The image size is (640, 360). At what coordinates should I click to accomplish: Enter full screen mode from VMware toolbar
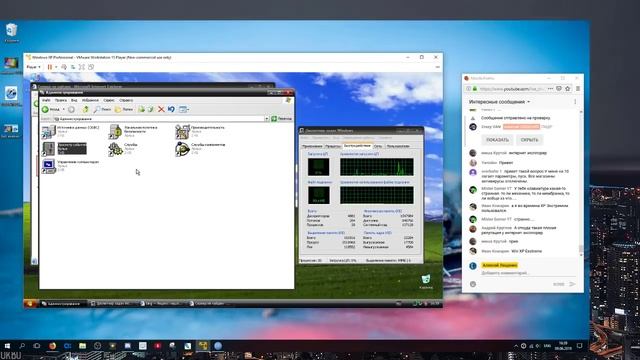[x=82, y=67]
